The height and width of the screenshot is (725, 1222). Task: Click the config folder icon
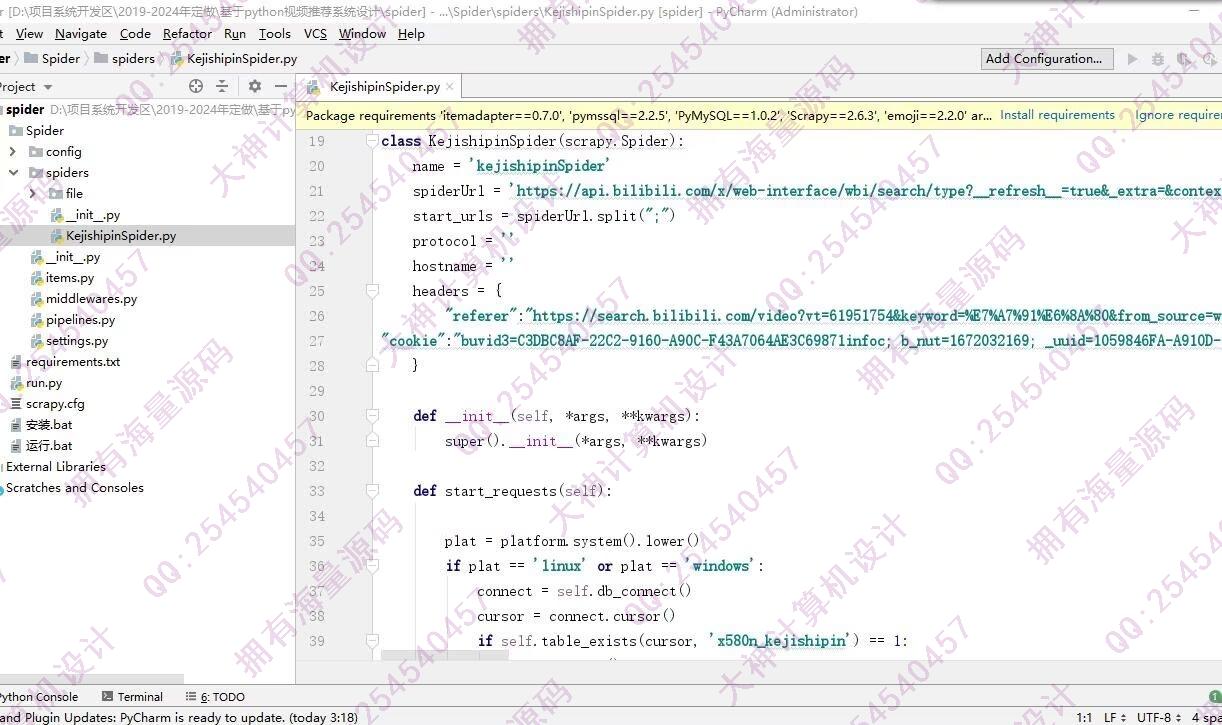[x=36, y=152]
